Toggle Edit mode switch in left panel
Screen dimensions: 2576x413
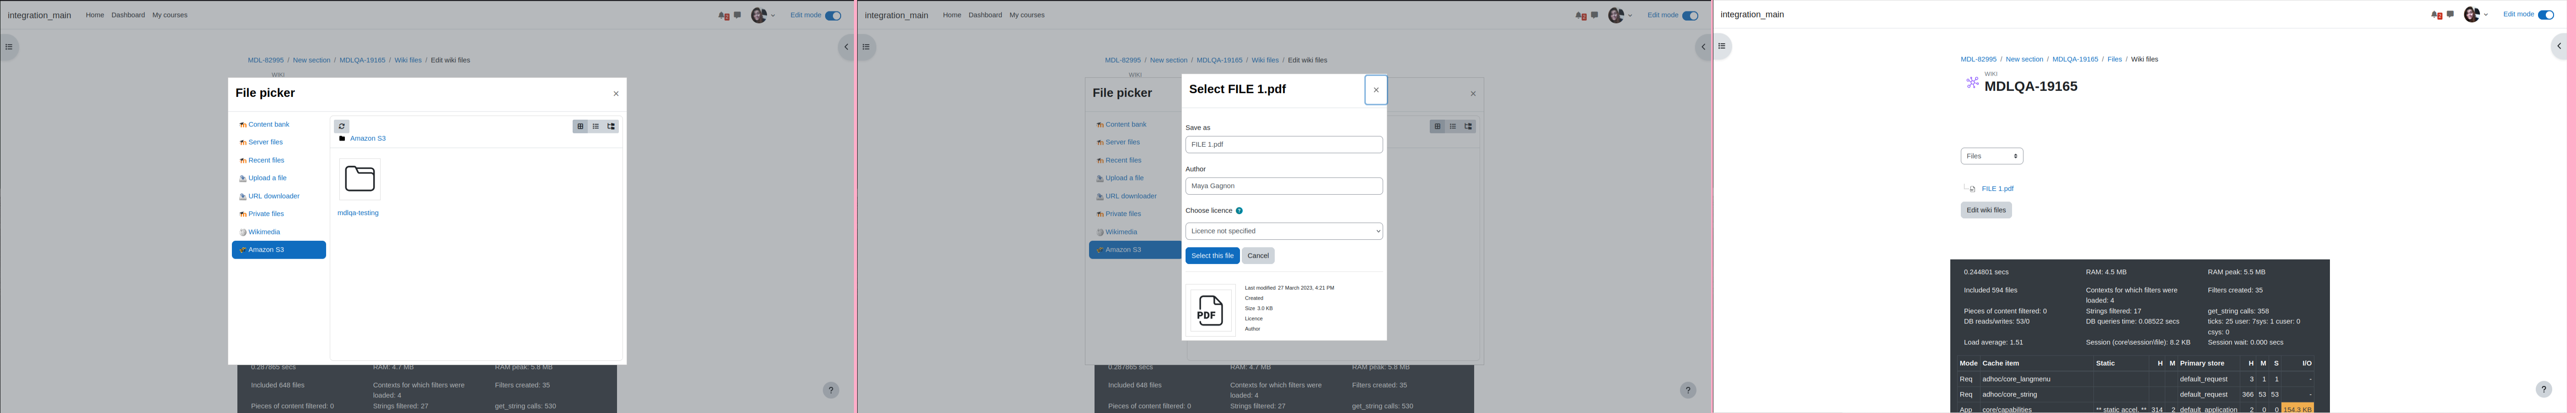[x=833, y=15]
